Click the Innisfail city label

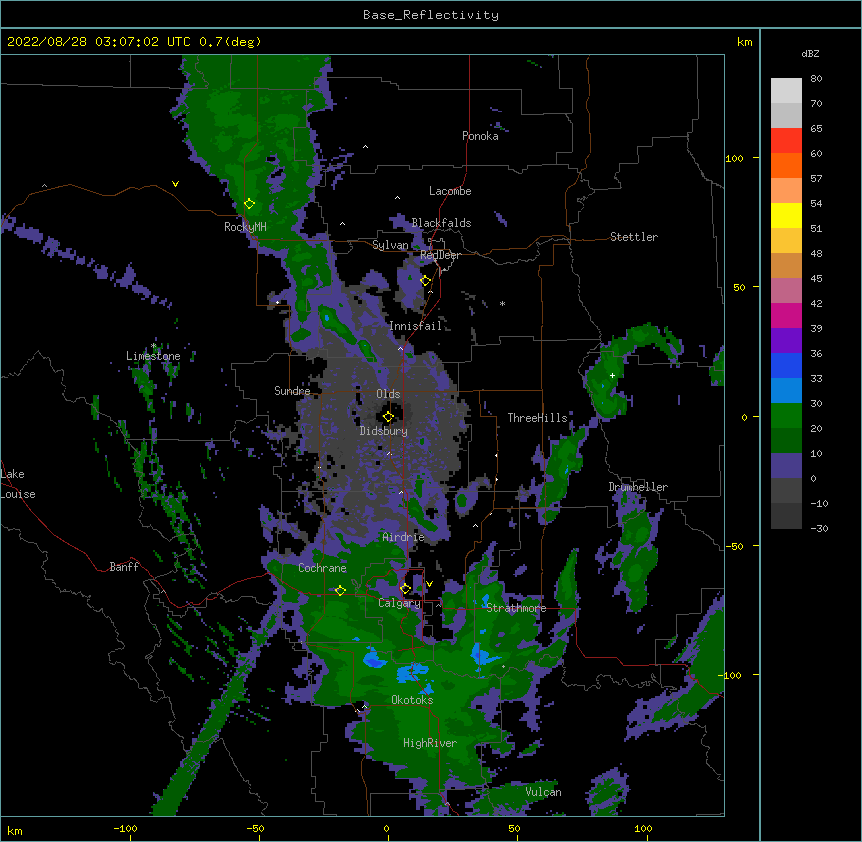[416, 326]
